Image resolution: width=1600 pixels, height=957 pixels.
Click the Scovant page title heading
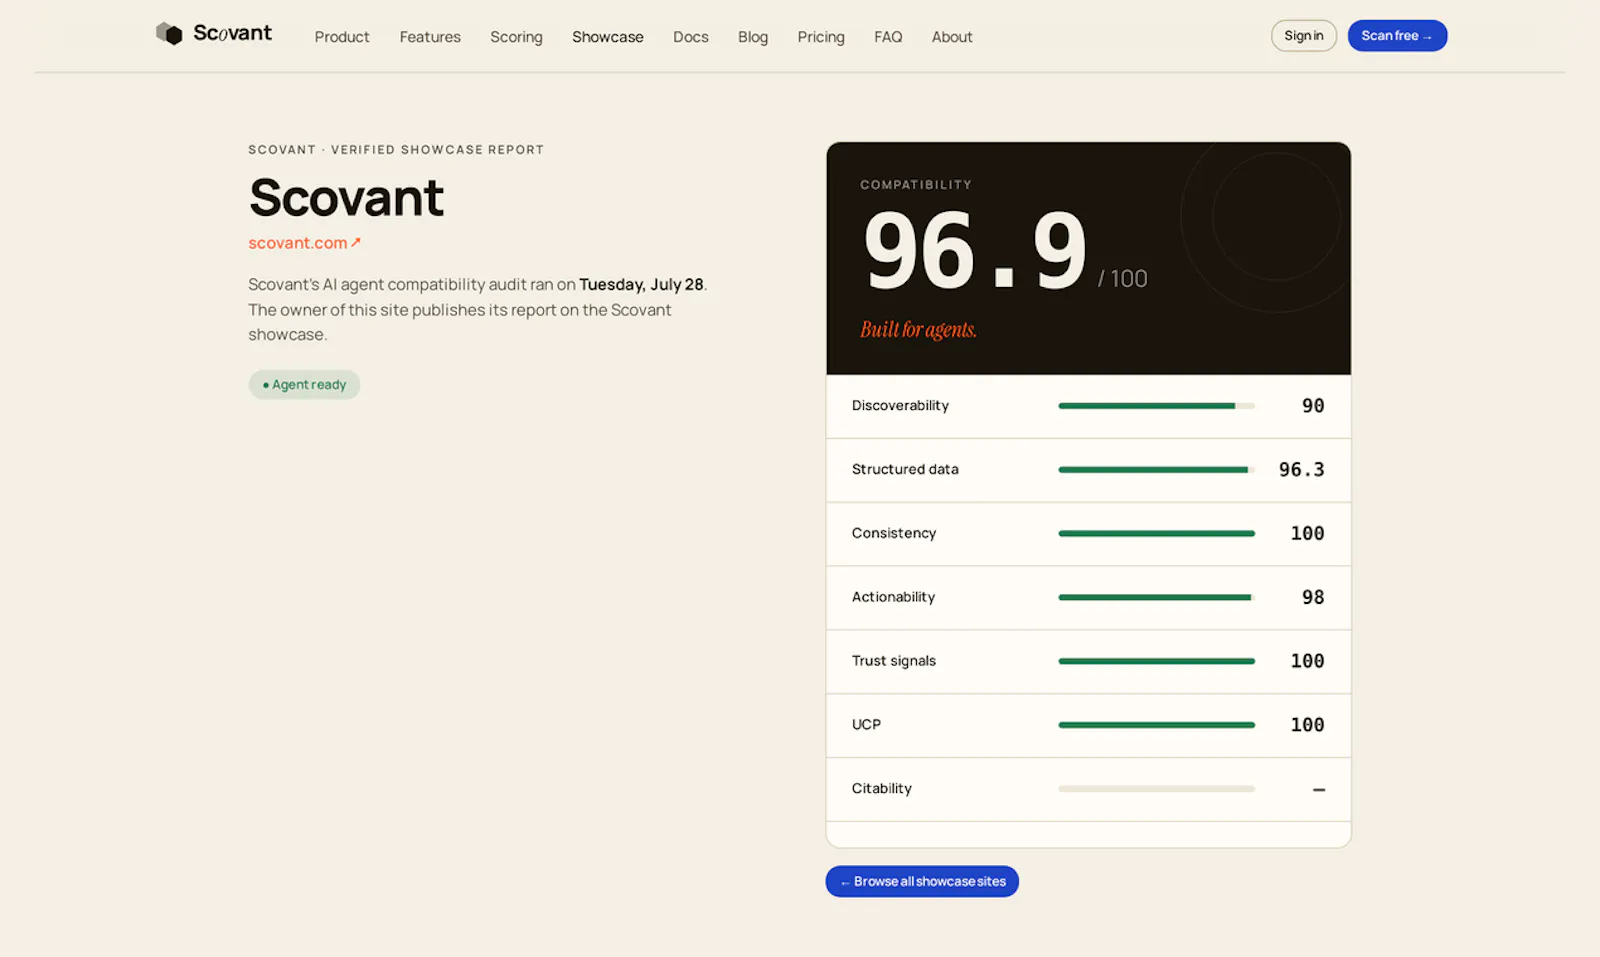coord(346,197)
